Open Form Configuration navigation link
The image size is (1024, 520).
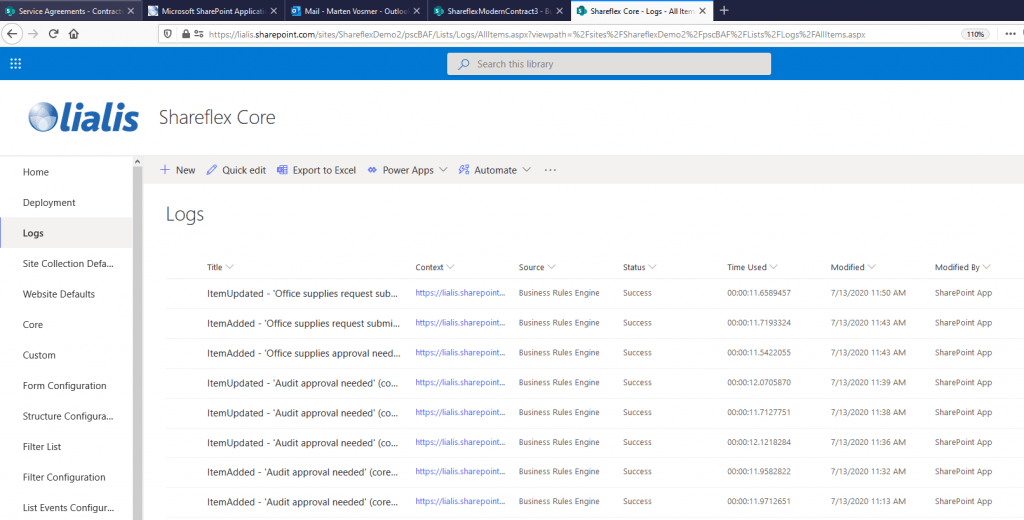66,385
